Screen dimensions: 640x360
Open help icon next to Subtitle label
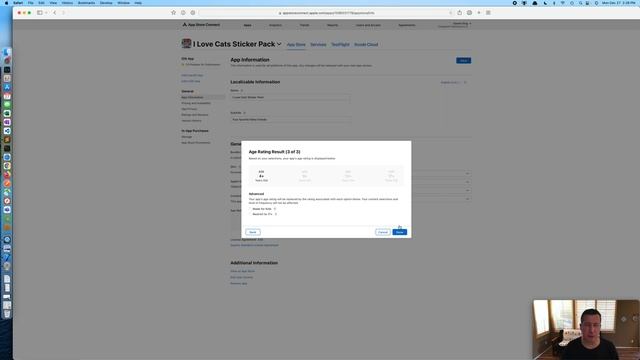pos(244,113)
